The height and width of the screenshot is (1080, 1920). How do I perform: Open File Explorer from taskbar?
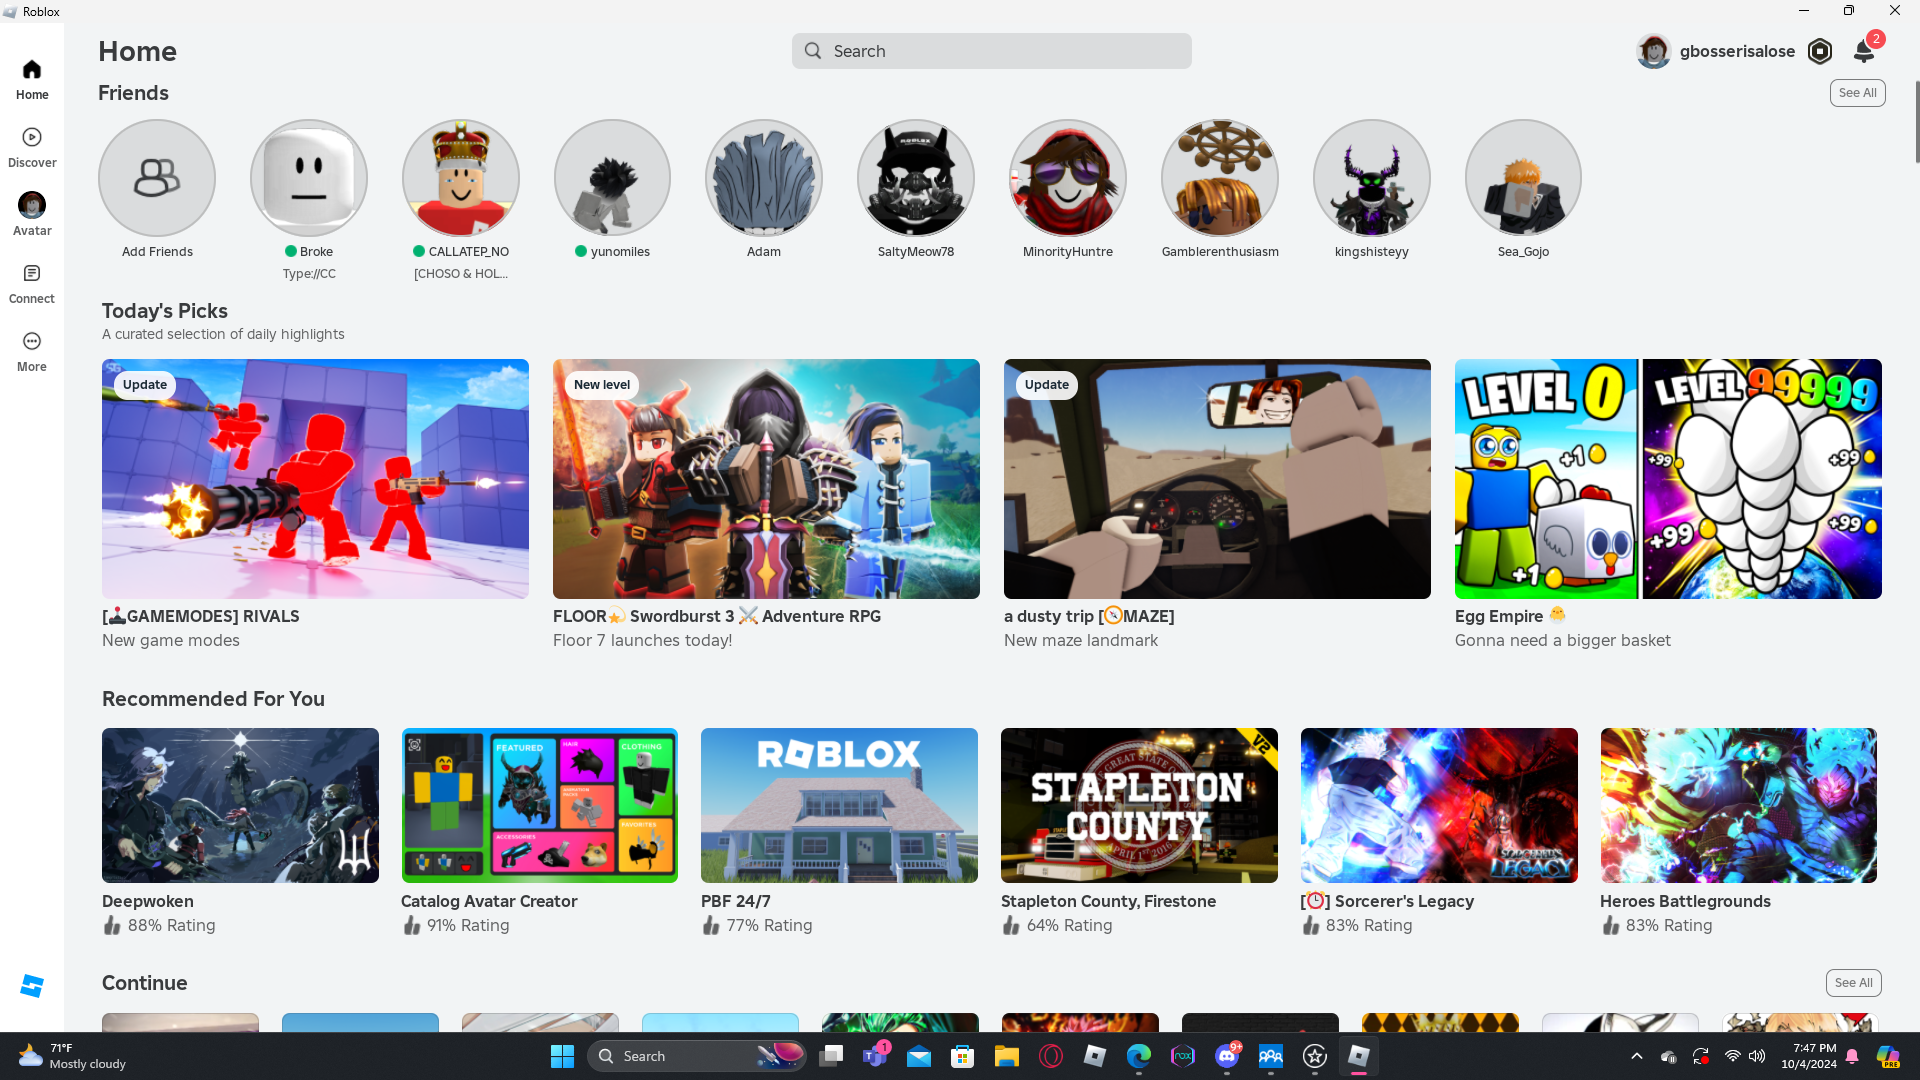(1007, 1056)
